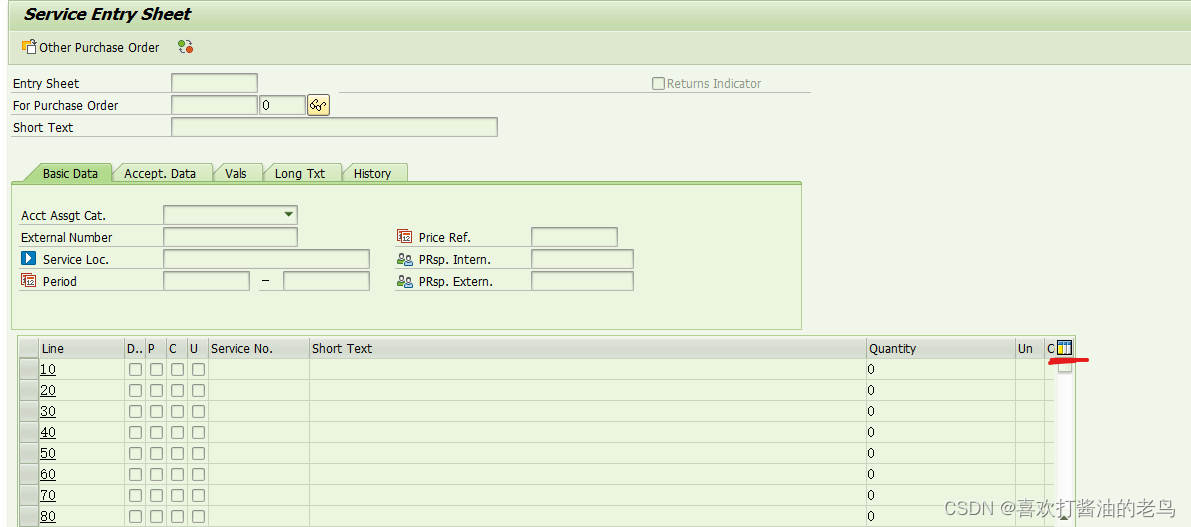
Task: Click the PRsp. Extern. person icon
Action: point(404,281)
